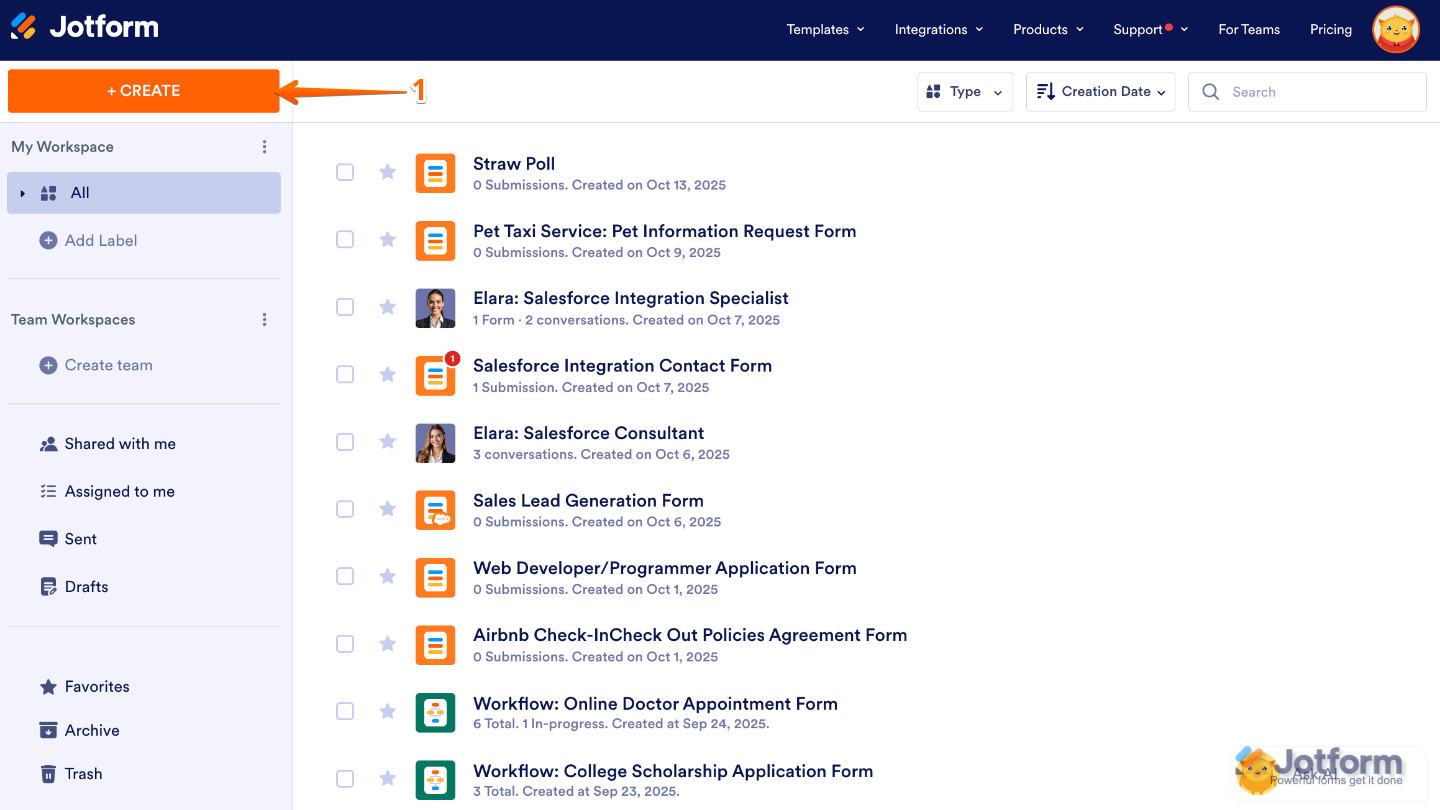The image size is (1440, 810).
Task: Open the Workflow: Online Doctor Appointment icon
Action: pyautogui.click(x=435, y=712)
